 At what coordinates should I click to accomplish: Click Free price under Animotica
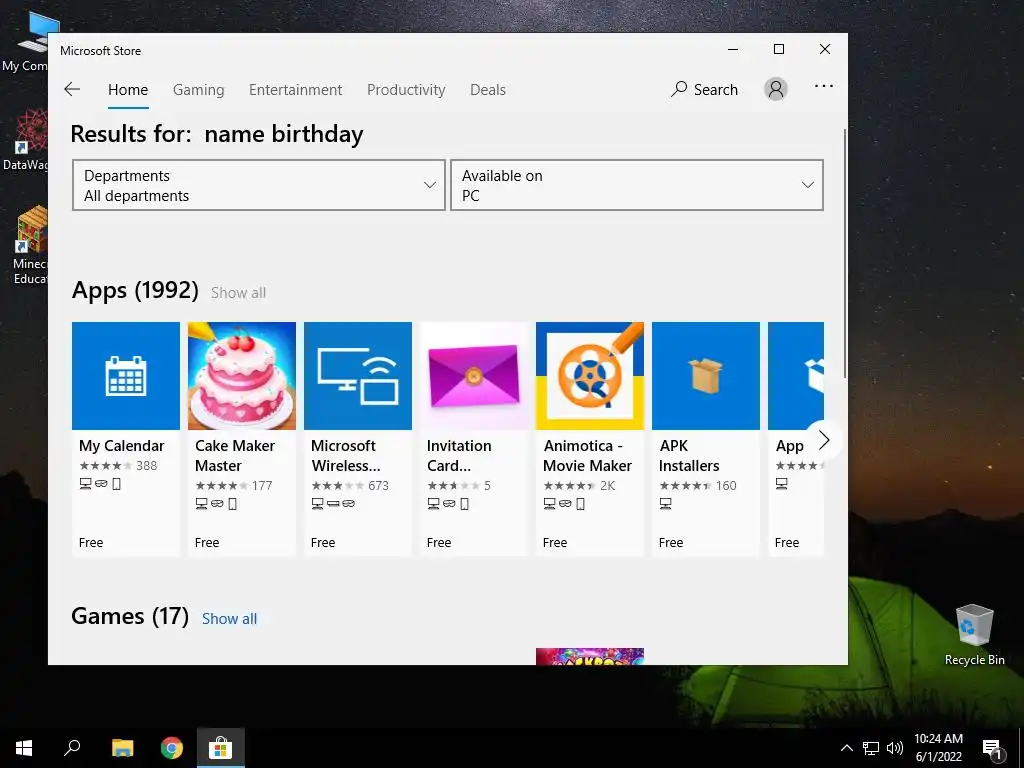tap(554, 542)
